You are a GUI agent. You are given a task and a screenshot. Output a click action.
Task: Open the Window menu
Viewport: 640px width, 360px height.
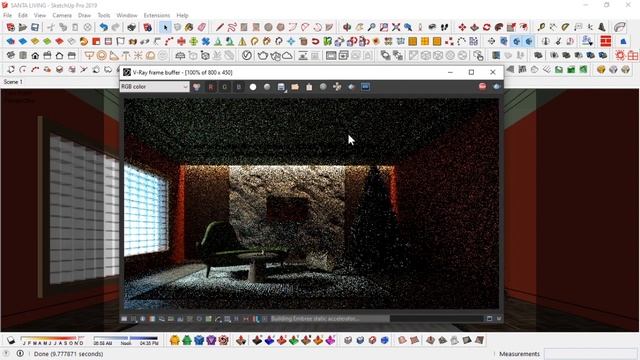tap(127, 16)
